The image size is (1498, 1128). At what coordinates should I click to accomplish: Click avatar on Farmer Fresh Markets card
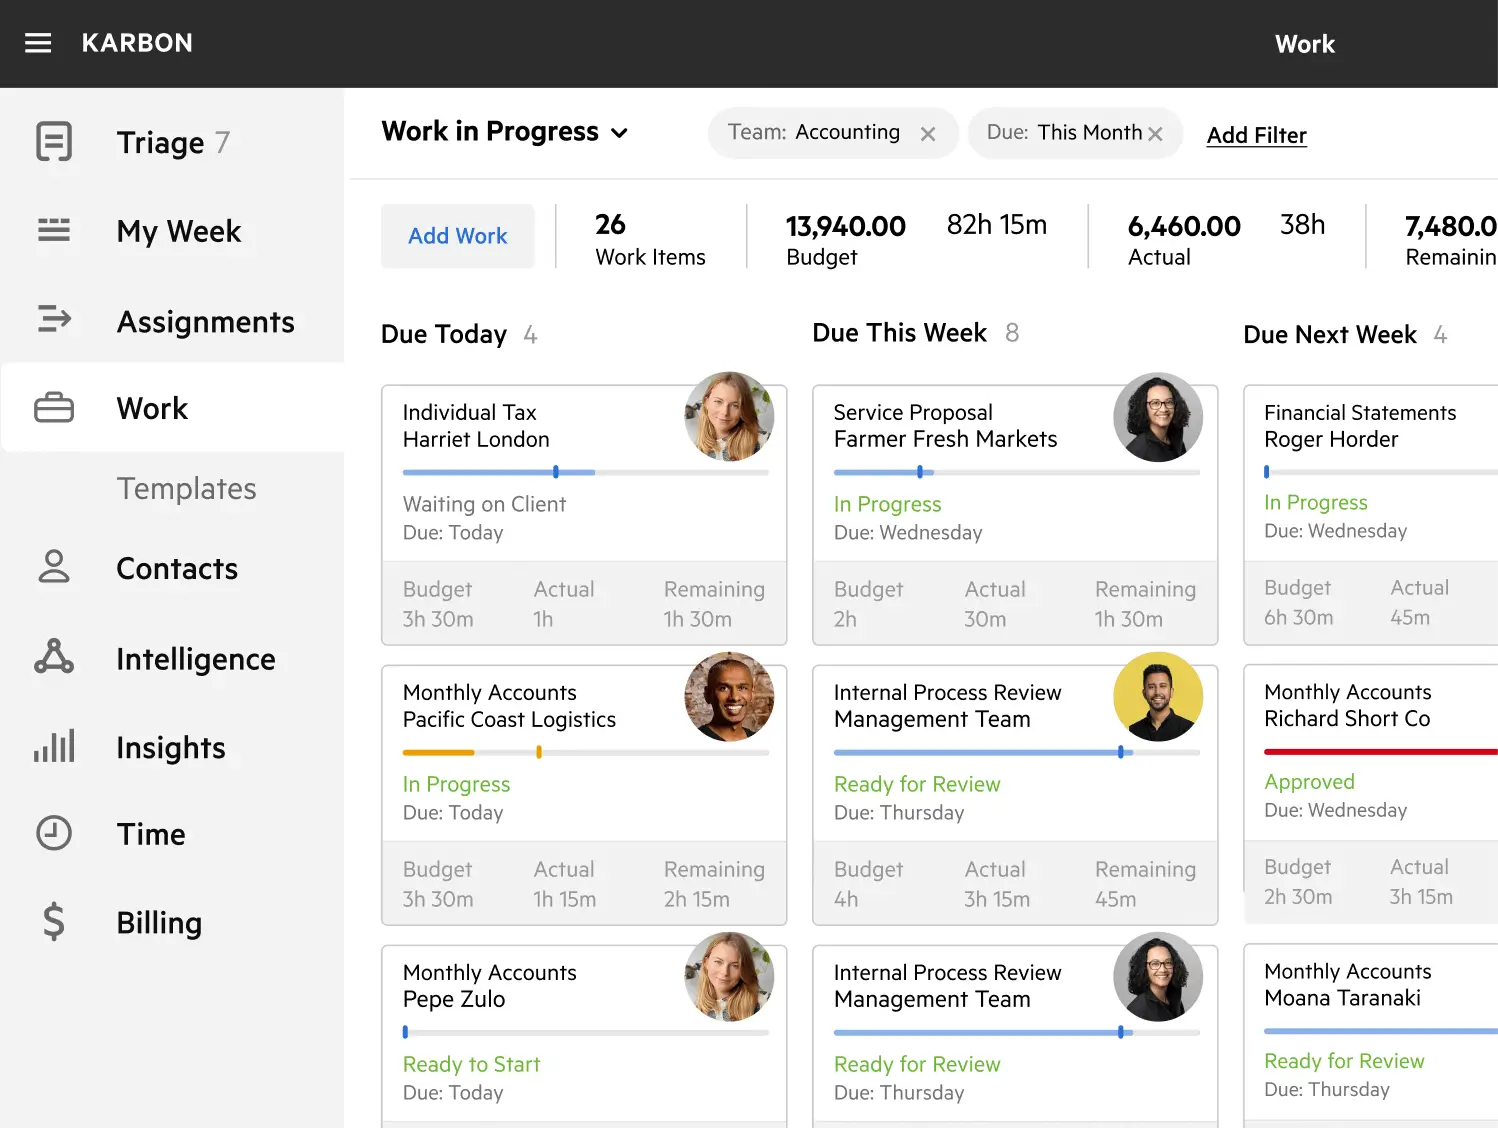[x=1158, y=417]
